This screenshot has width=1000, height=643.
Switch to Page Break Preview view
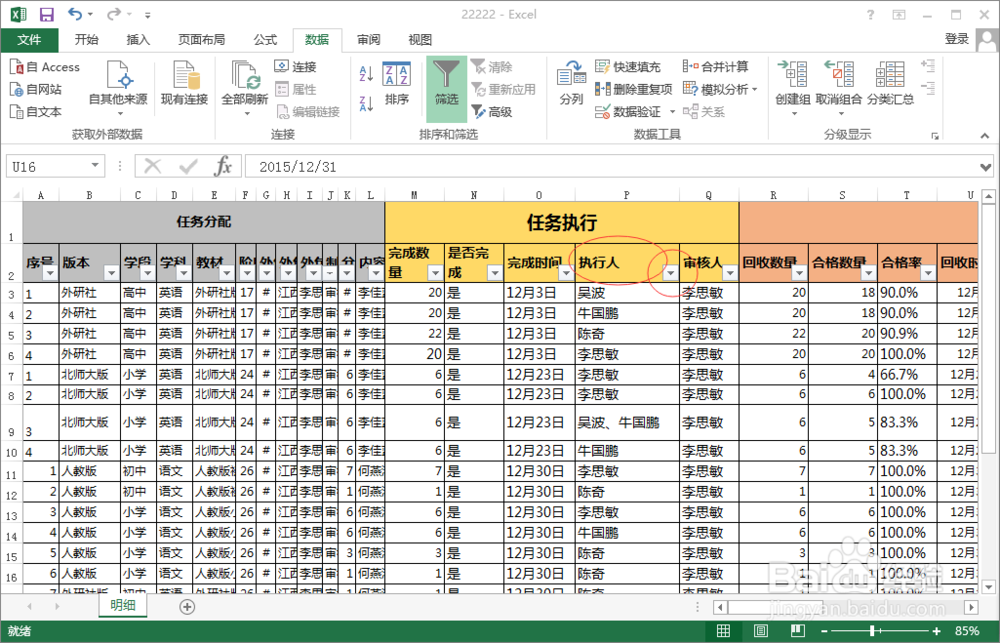(797, 630)
